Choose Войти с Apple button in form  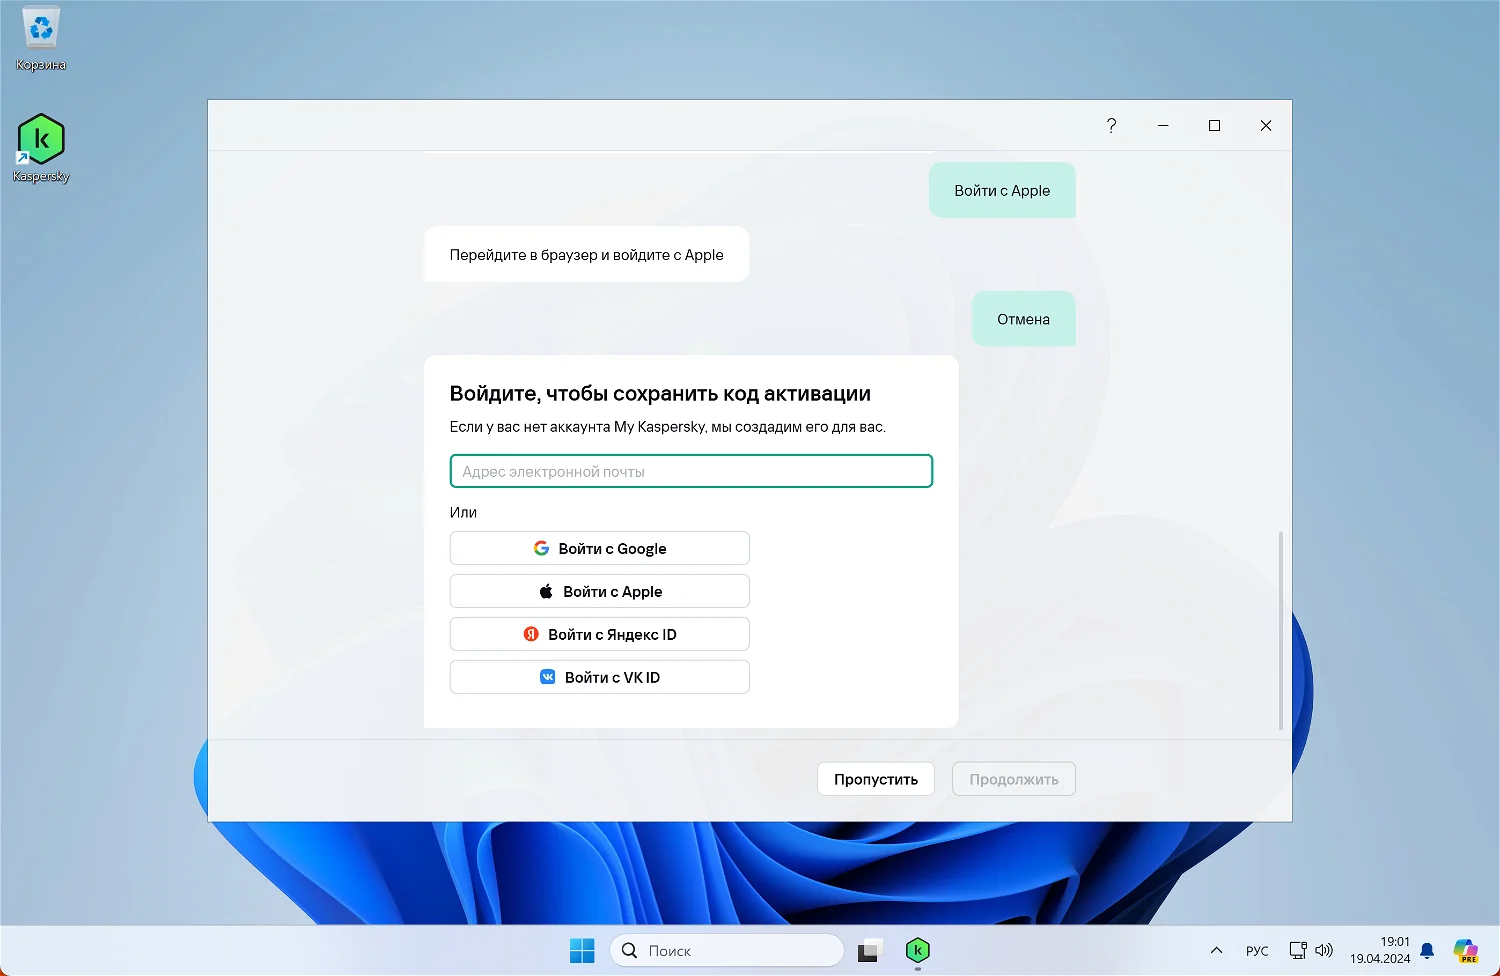[599, 591]
